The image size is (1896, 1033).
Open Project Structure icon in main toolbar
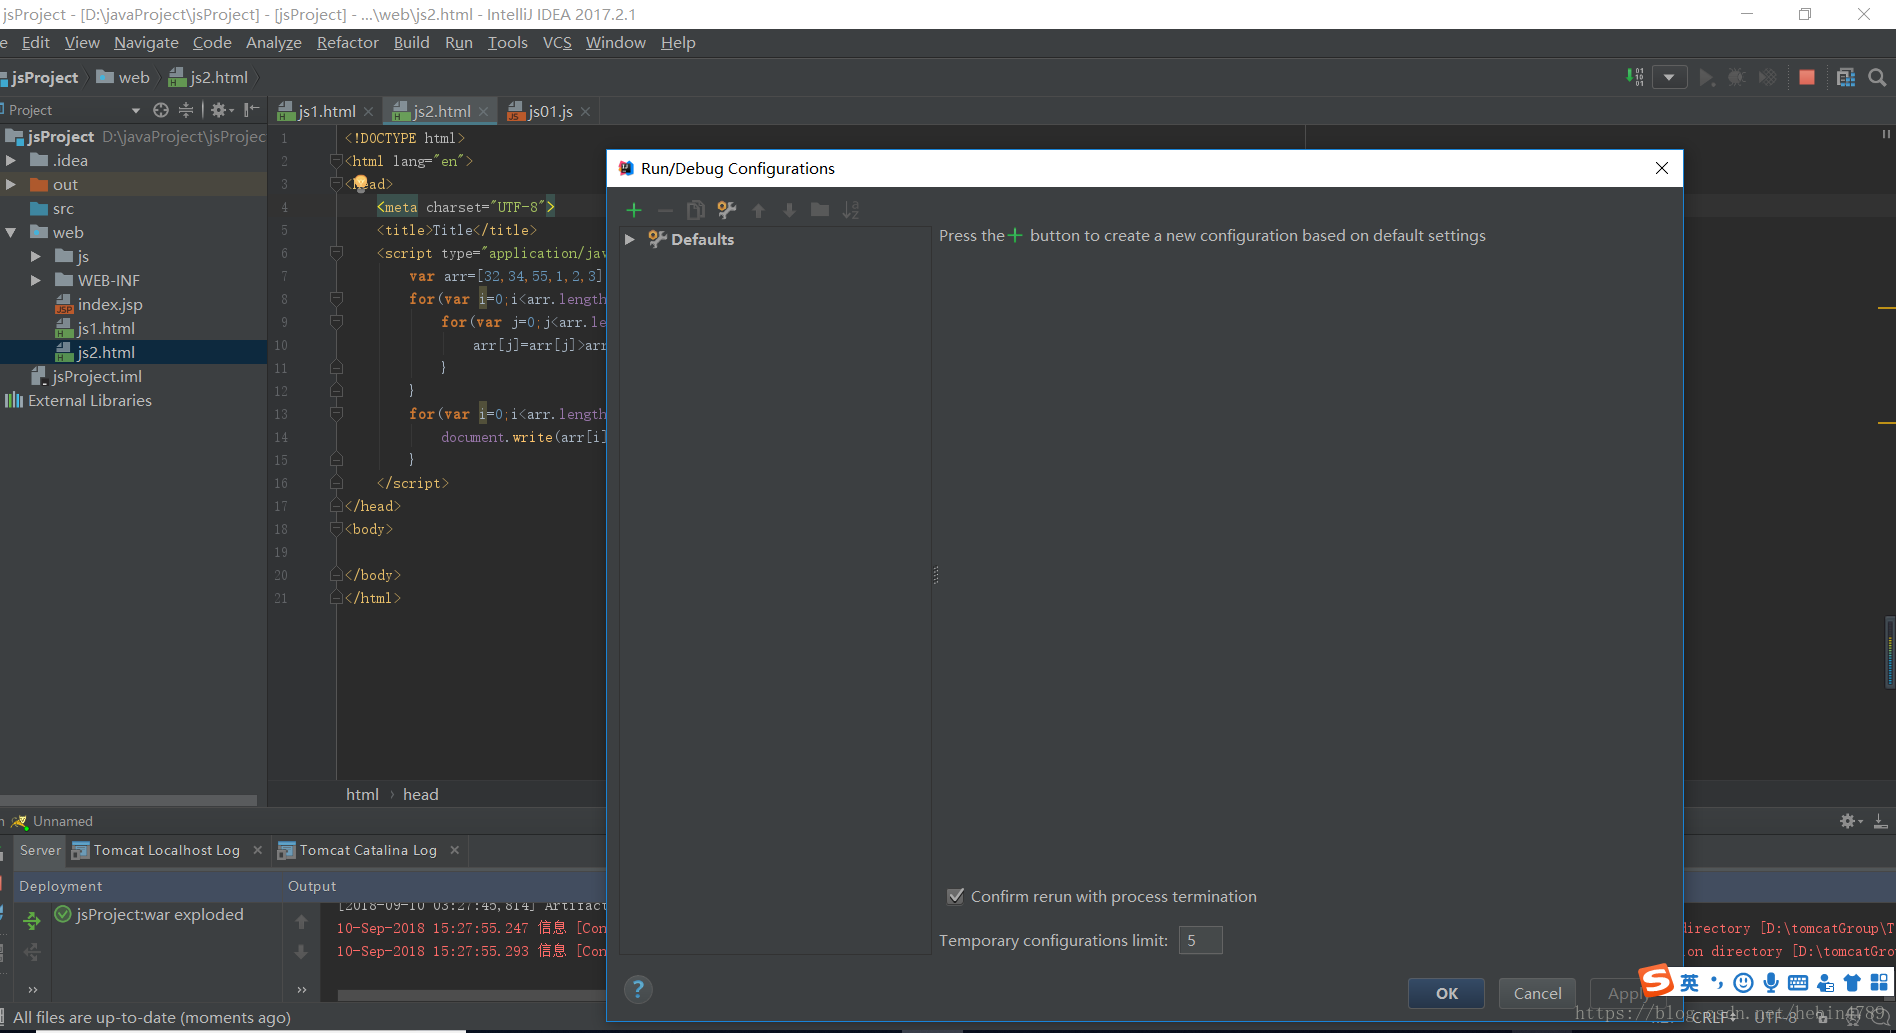pos(1846,77)
